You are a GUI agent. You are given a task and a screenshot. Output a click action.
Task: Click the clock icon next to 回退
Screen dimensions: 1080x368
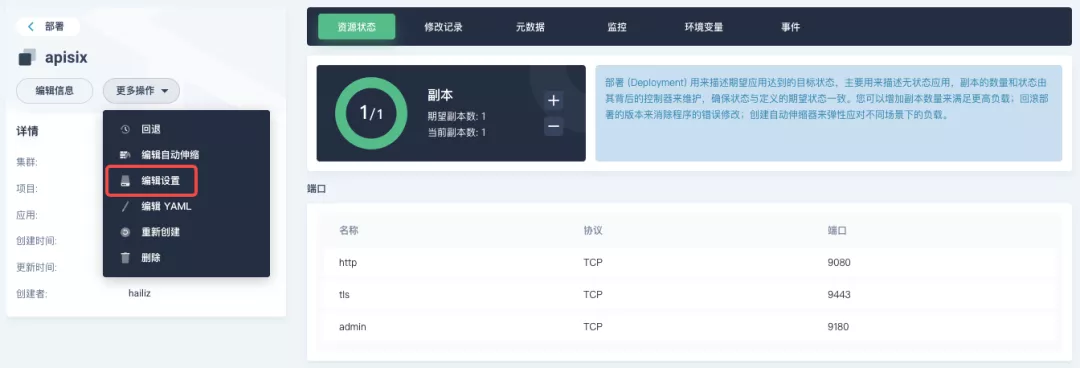coord(125,129)
